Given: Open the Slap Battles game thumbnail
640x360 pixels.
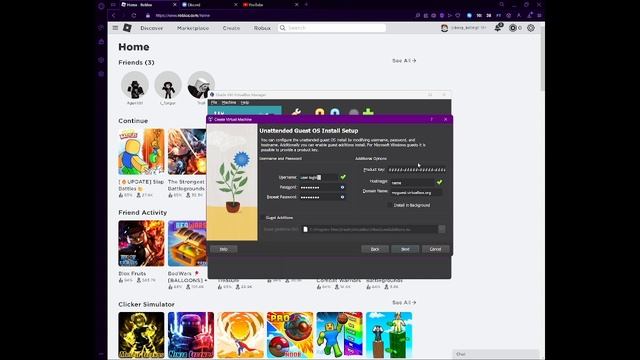Looking at the screenshot, I should pyautogui.click(x=141, y=152).
